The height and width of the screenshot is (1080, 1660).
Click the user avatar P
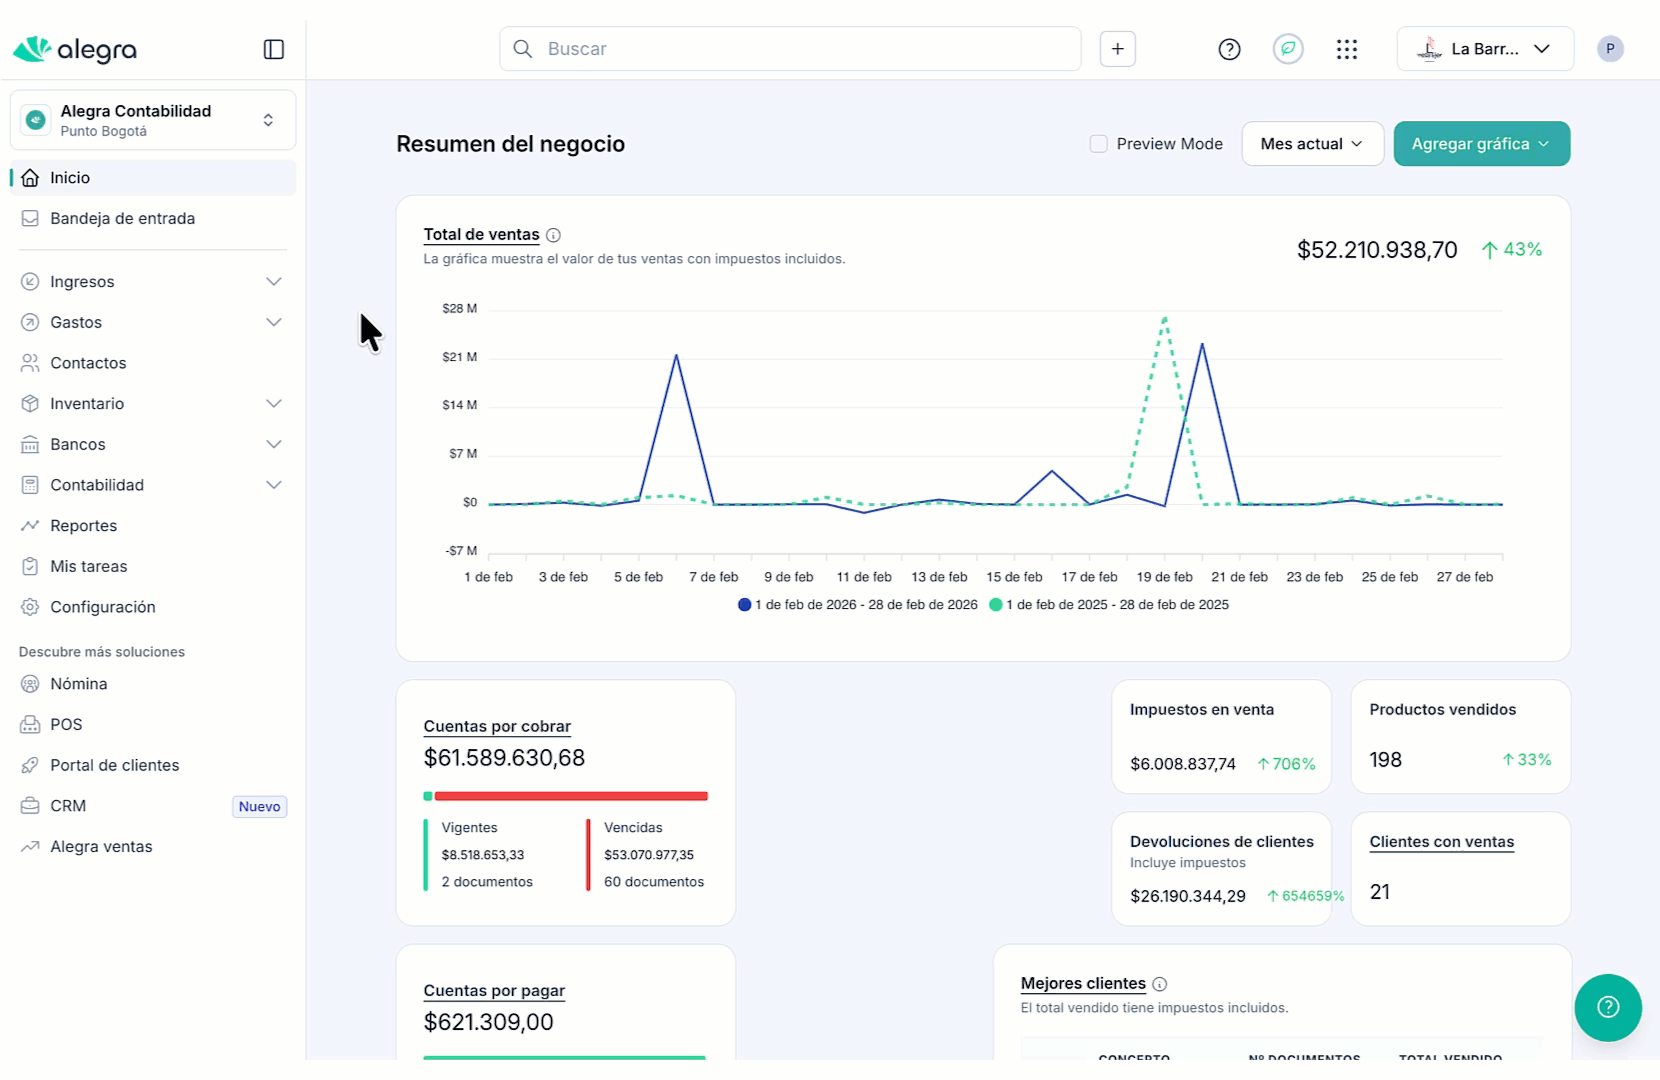pos(1610,49)
